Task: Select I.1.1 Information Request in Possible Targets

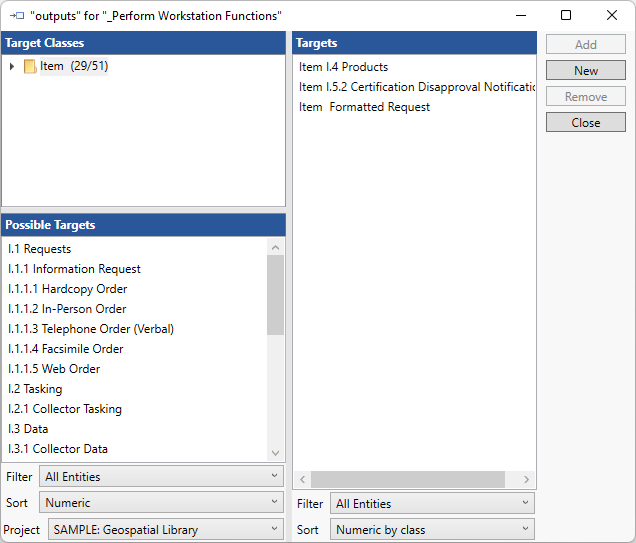Action: click(x=74, y=269)
